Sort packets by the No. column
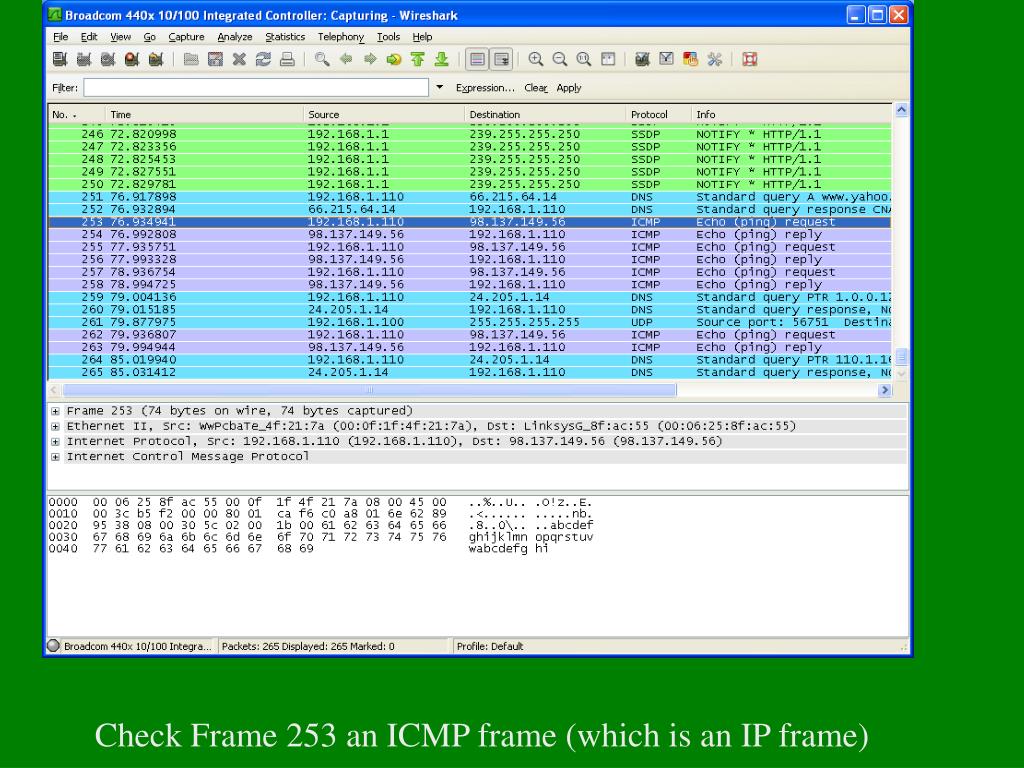Image resolution: width=1024 pixels, height=768 pixels. (x=76, y=114)
